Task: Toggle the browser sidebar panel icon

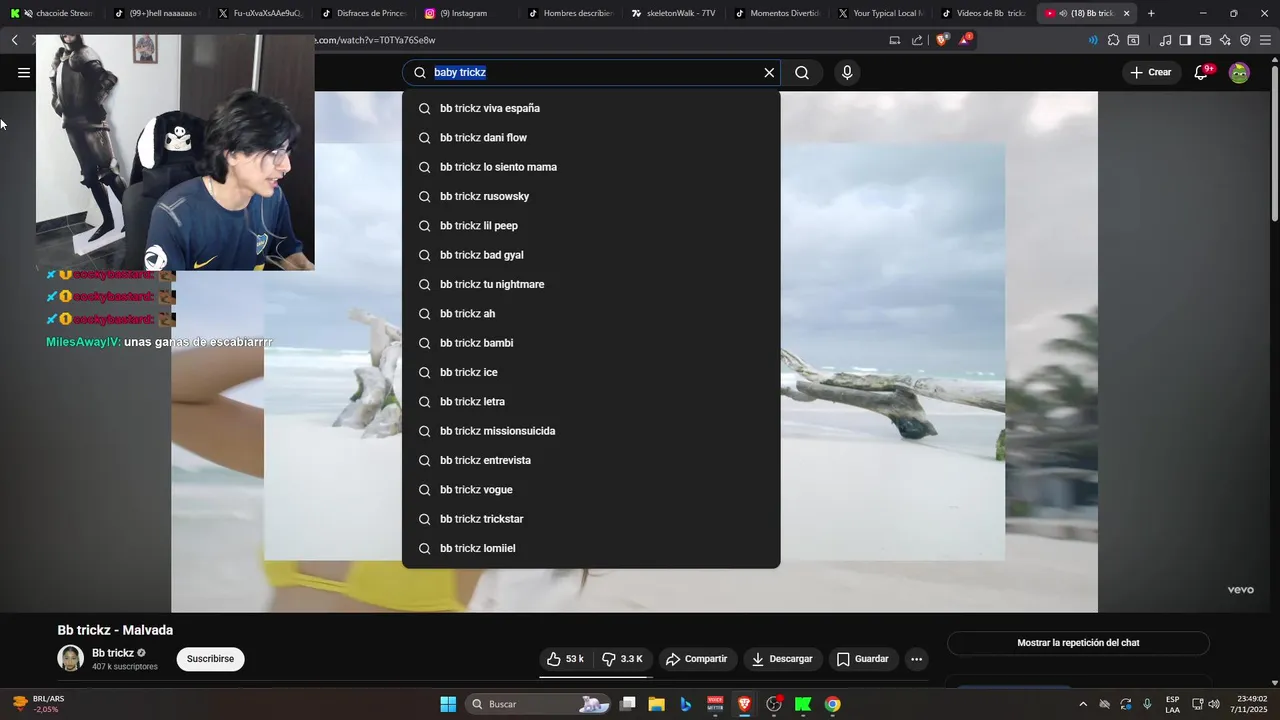Action: coord(1185,40)
